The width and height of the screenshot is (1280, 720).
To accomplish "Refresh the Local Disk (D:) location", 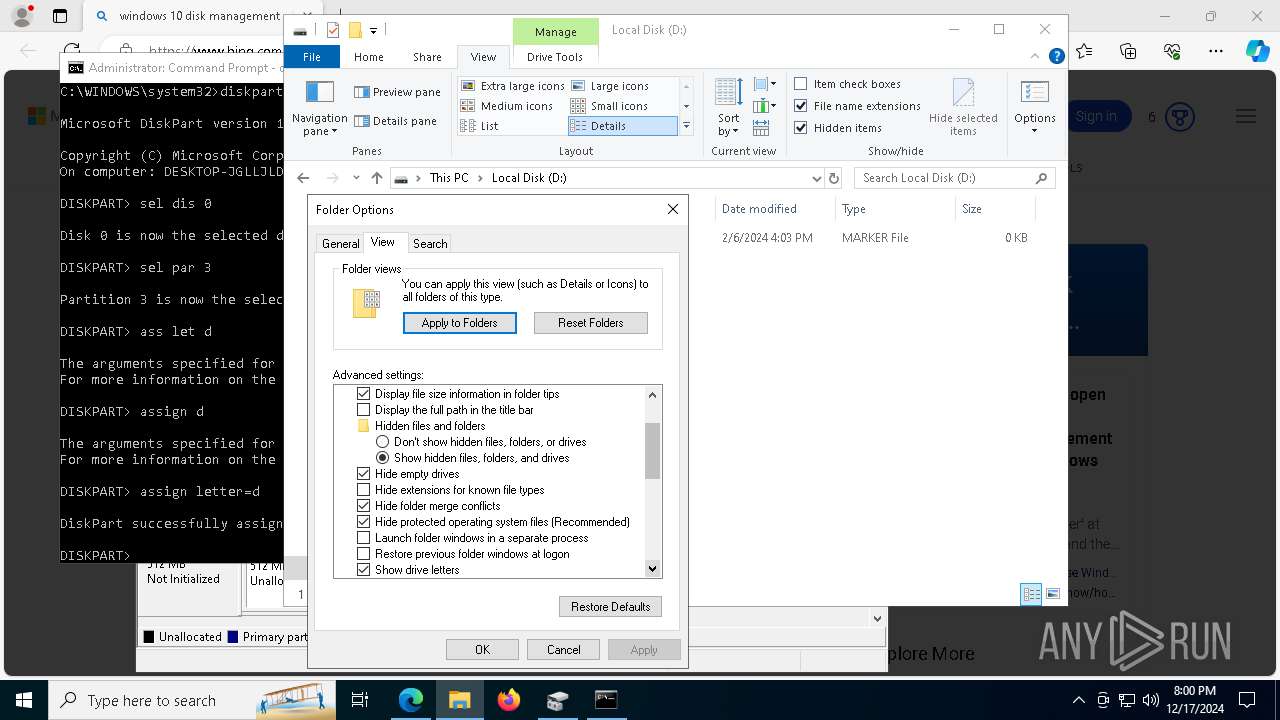I will pyautogui.click(x=835, y=178).
